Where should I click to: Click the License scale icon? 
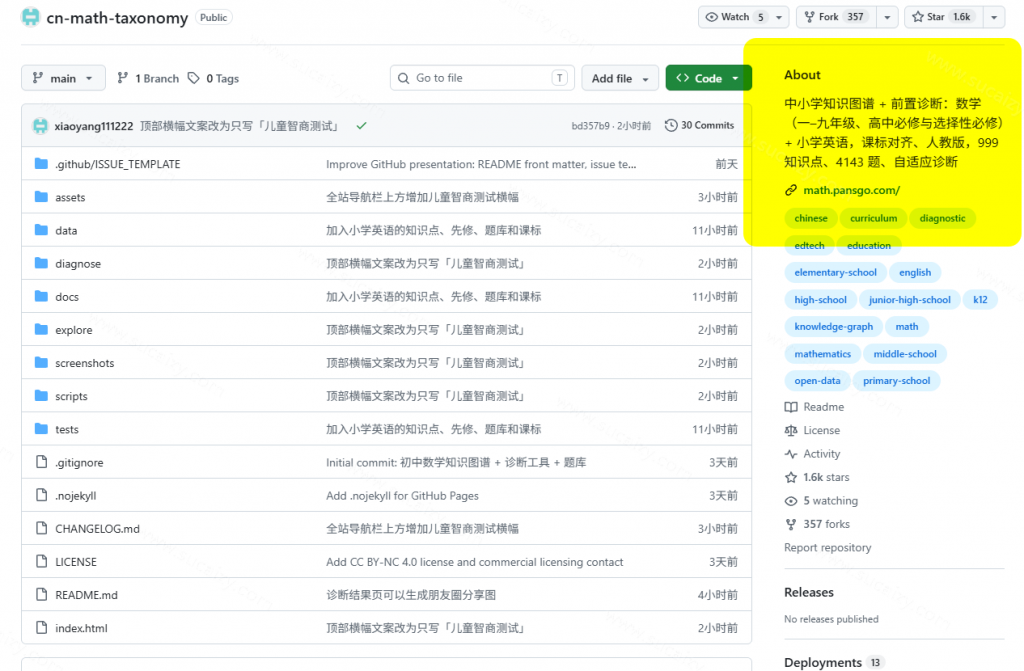point(791,431)
